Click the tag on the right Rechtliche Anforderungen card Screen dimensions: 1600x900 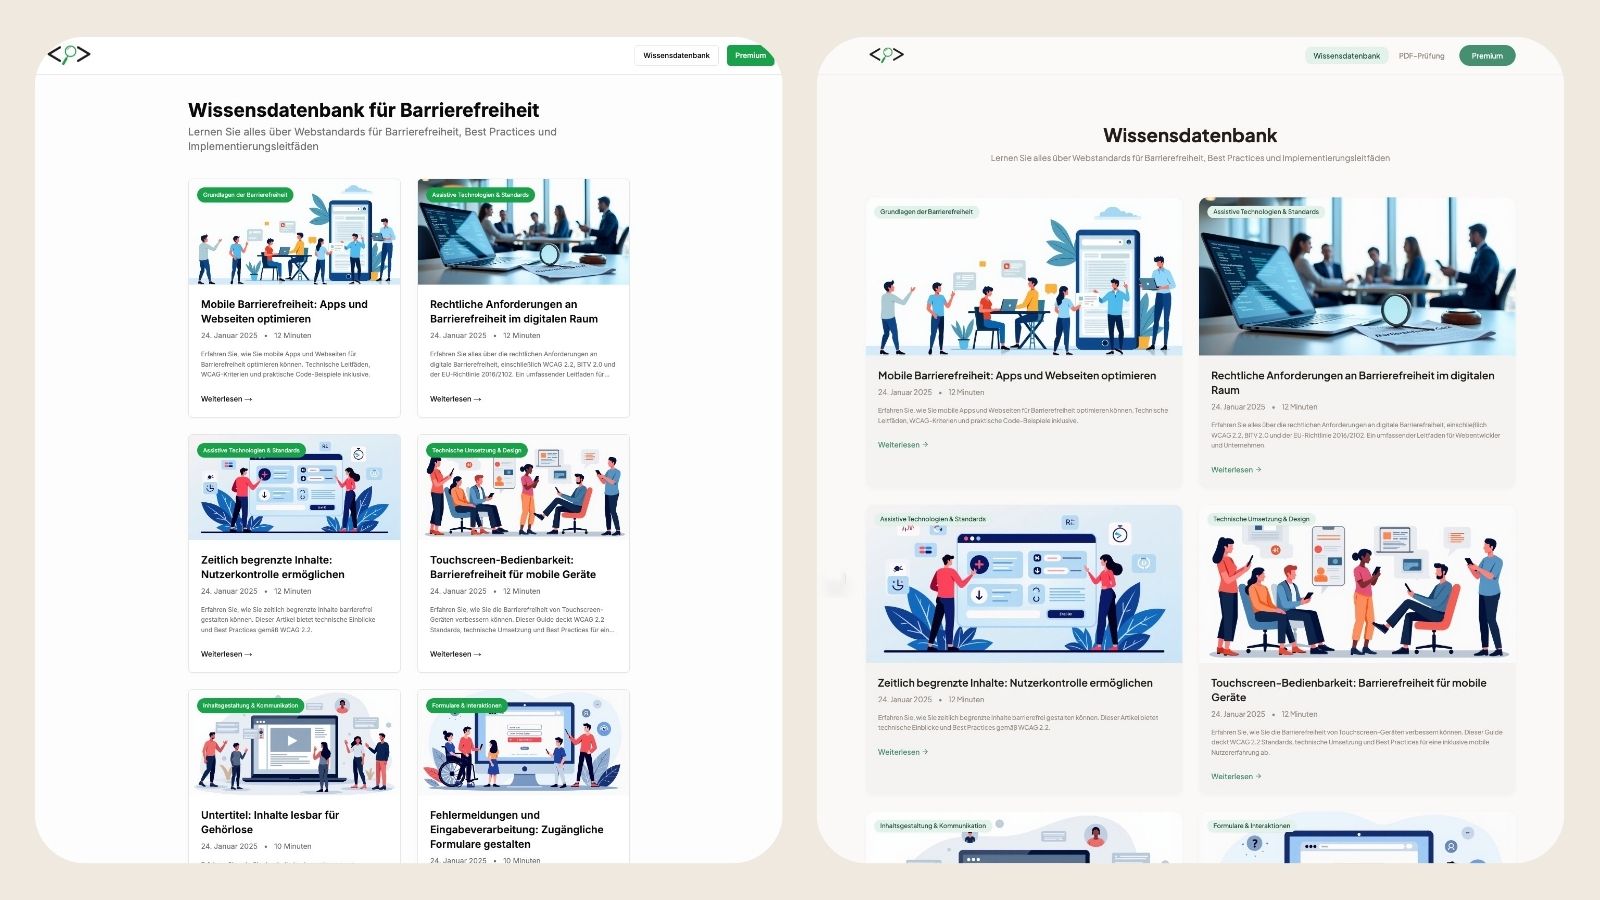point(1266,212)
